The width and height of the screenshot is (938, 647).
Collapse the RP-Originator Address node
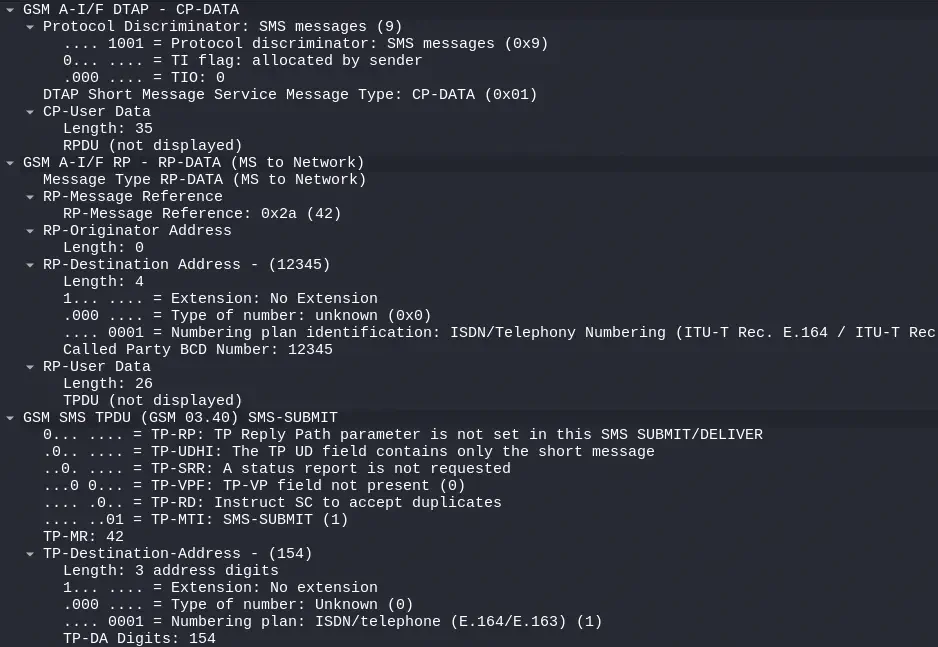(x=30, y=231)
